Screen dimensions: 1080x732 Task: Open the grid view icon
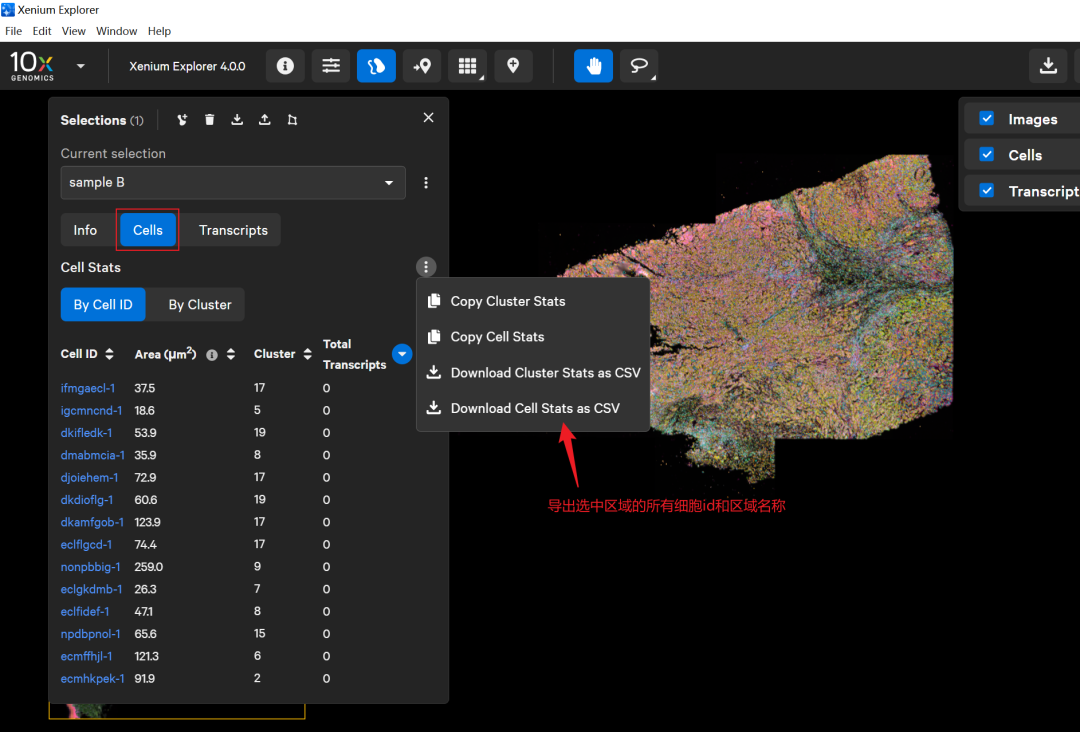[467, 66]
